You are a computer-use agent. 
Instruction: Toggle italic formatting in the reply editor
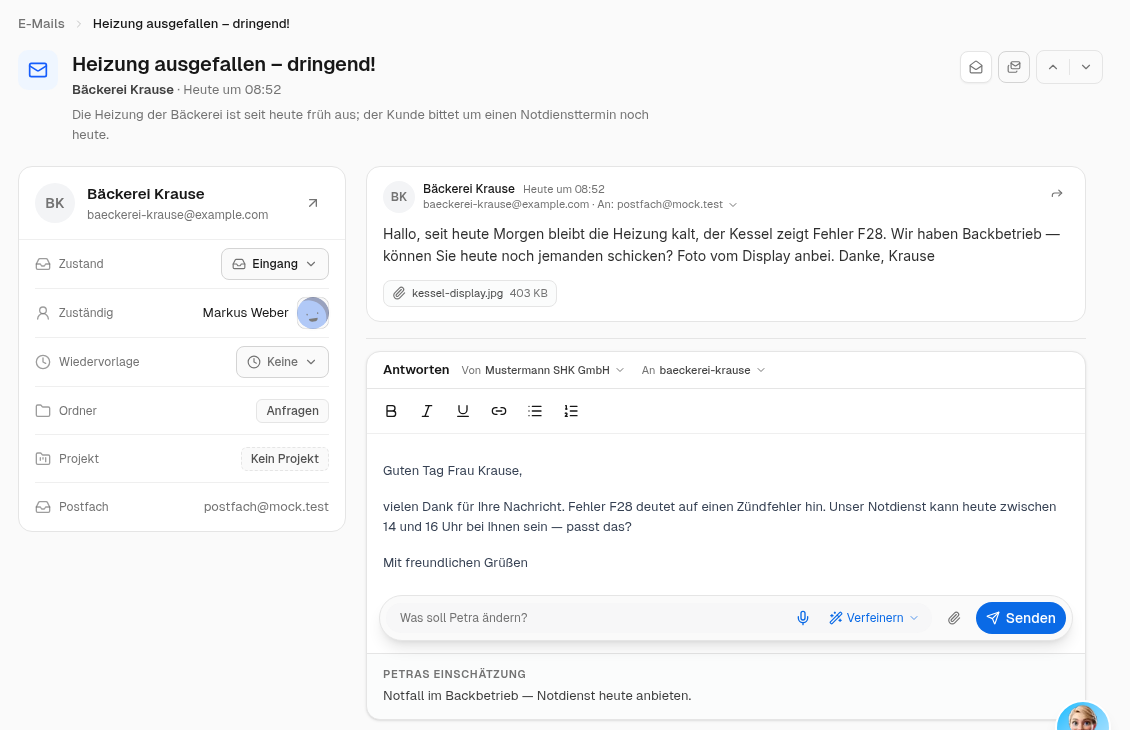427,411
